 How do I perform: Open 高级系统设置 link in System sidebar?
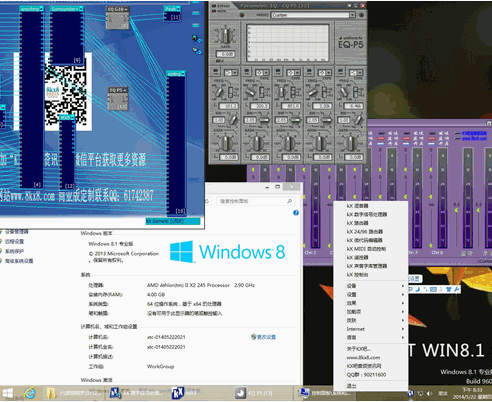point(19,261)
